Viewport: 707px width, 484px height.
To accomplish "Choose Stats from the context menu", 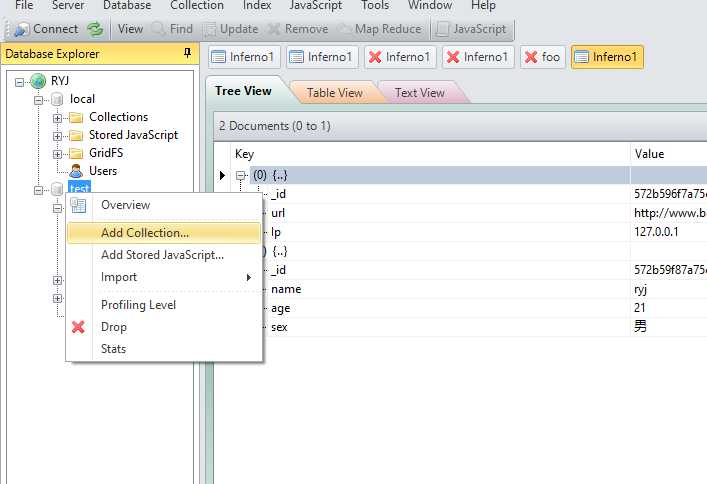I will 164,349.
